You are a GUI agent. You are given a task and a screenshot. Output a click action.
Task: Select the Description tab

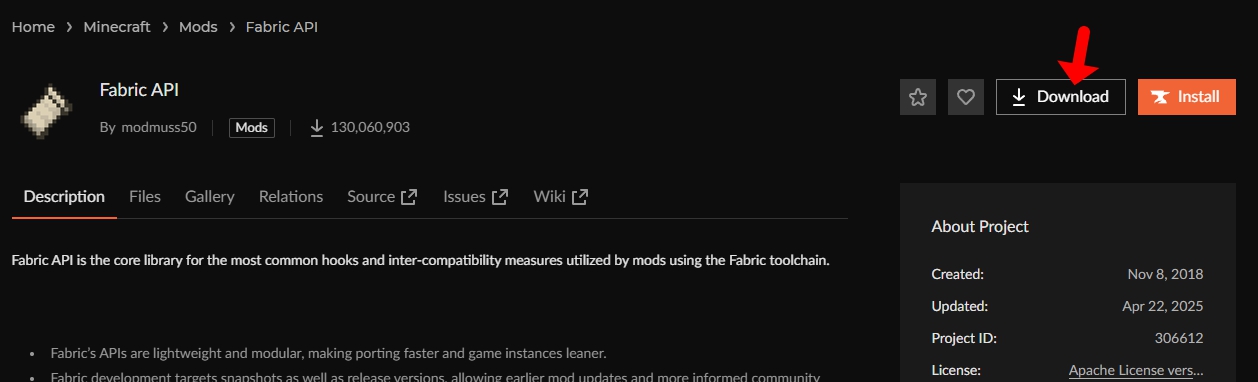coord(64,197)
